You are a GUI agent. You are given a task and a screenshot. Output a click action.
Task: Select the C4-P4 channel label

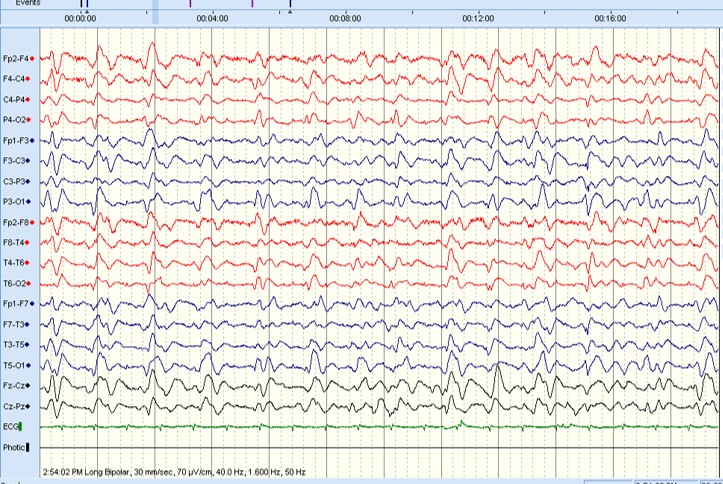coord(14,100)
